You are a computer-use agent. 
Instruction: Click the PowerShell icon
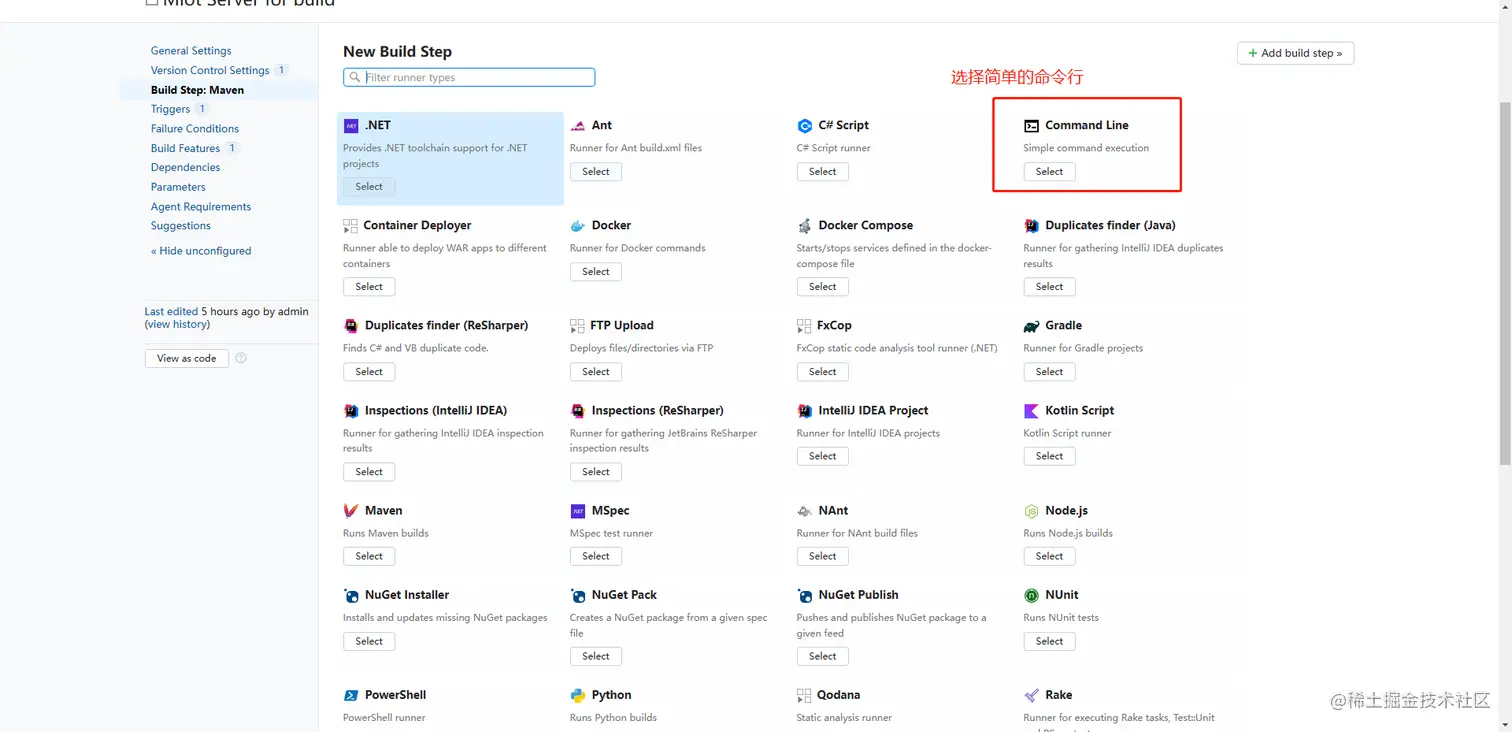pos(351,695)
